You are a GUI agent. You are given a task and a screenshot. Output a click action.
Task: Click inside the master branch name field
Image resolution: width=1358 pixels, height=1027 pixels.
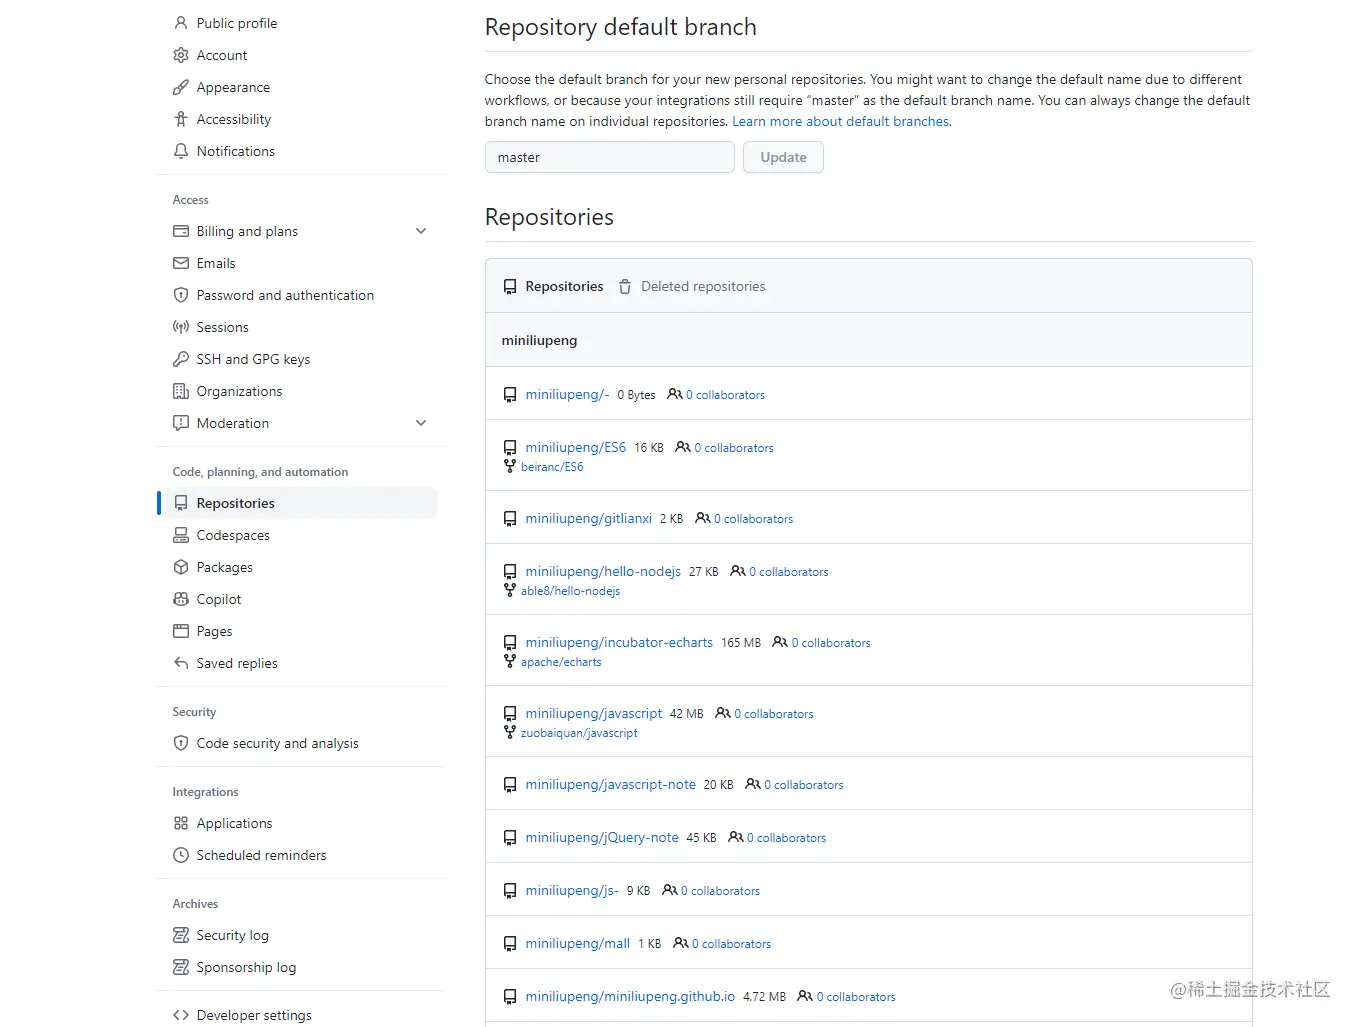[609, 157]
